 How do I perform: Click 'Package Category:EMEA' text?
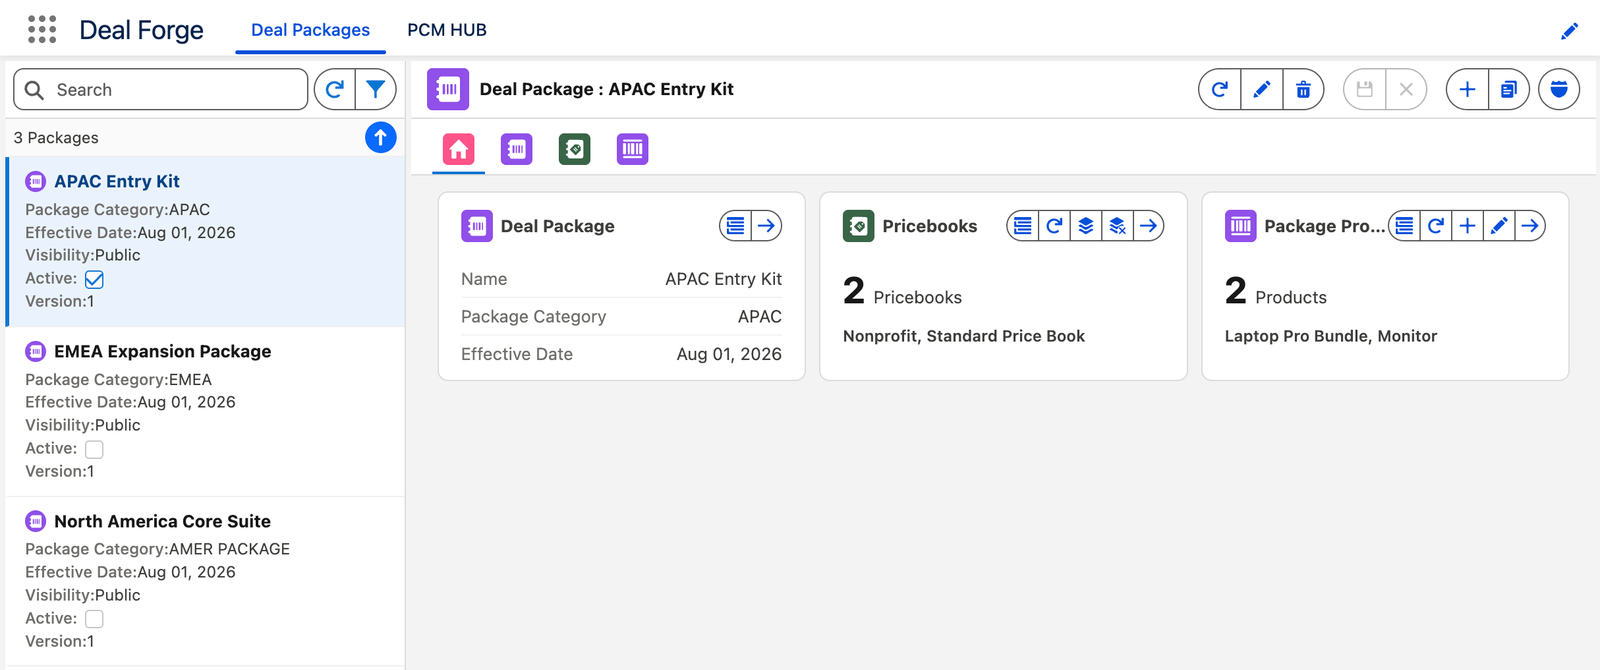pyautogui.click(x=118, y=379)
